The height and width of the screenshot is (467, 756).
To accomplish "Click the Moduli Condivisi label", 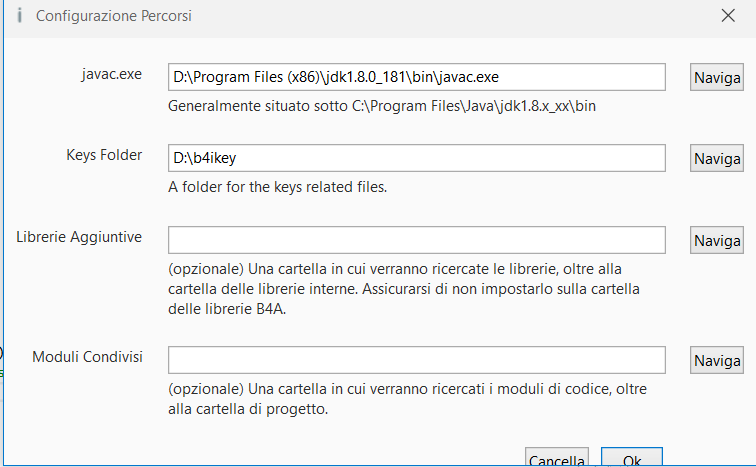I will click(x=87, y=357).
